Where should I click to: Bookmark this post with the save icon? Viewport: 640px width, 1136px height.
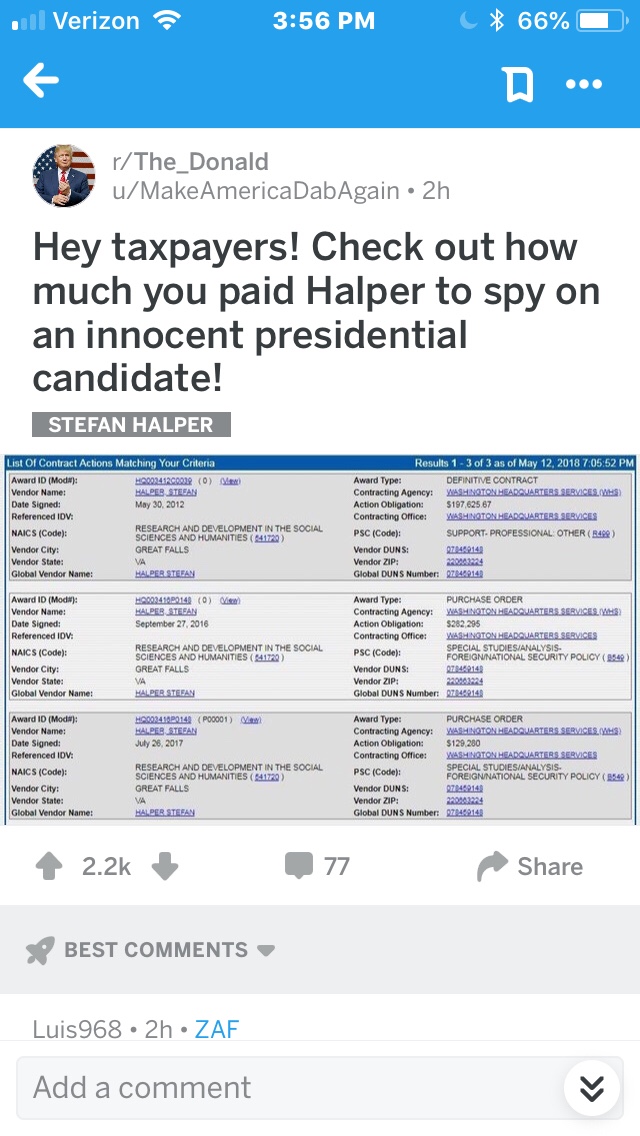[x=519, y=84]
